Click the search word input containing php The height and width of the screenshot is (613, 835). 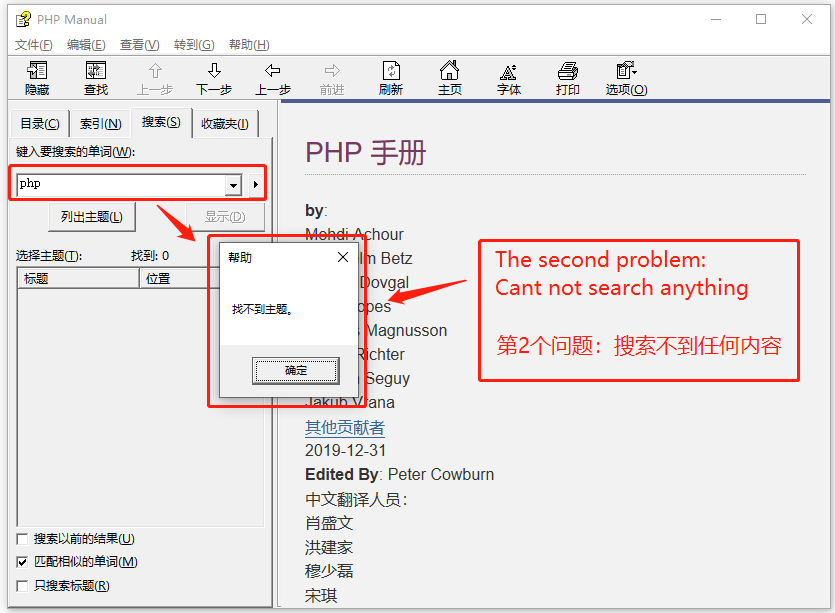coord(121,184)
